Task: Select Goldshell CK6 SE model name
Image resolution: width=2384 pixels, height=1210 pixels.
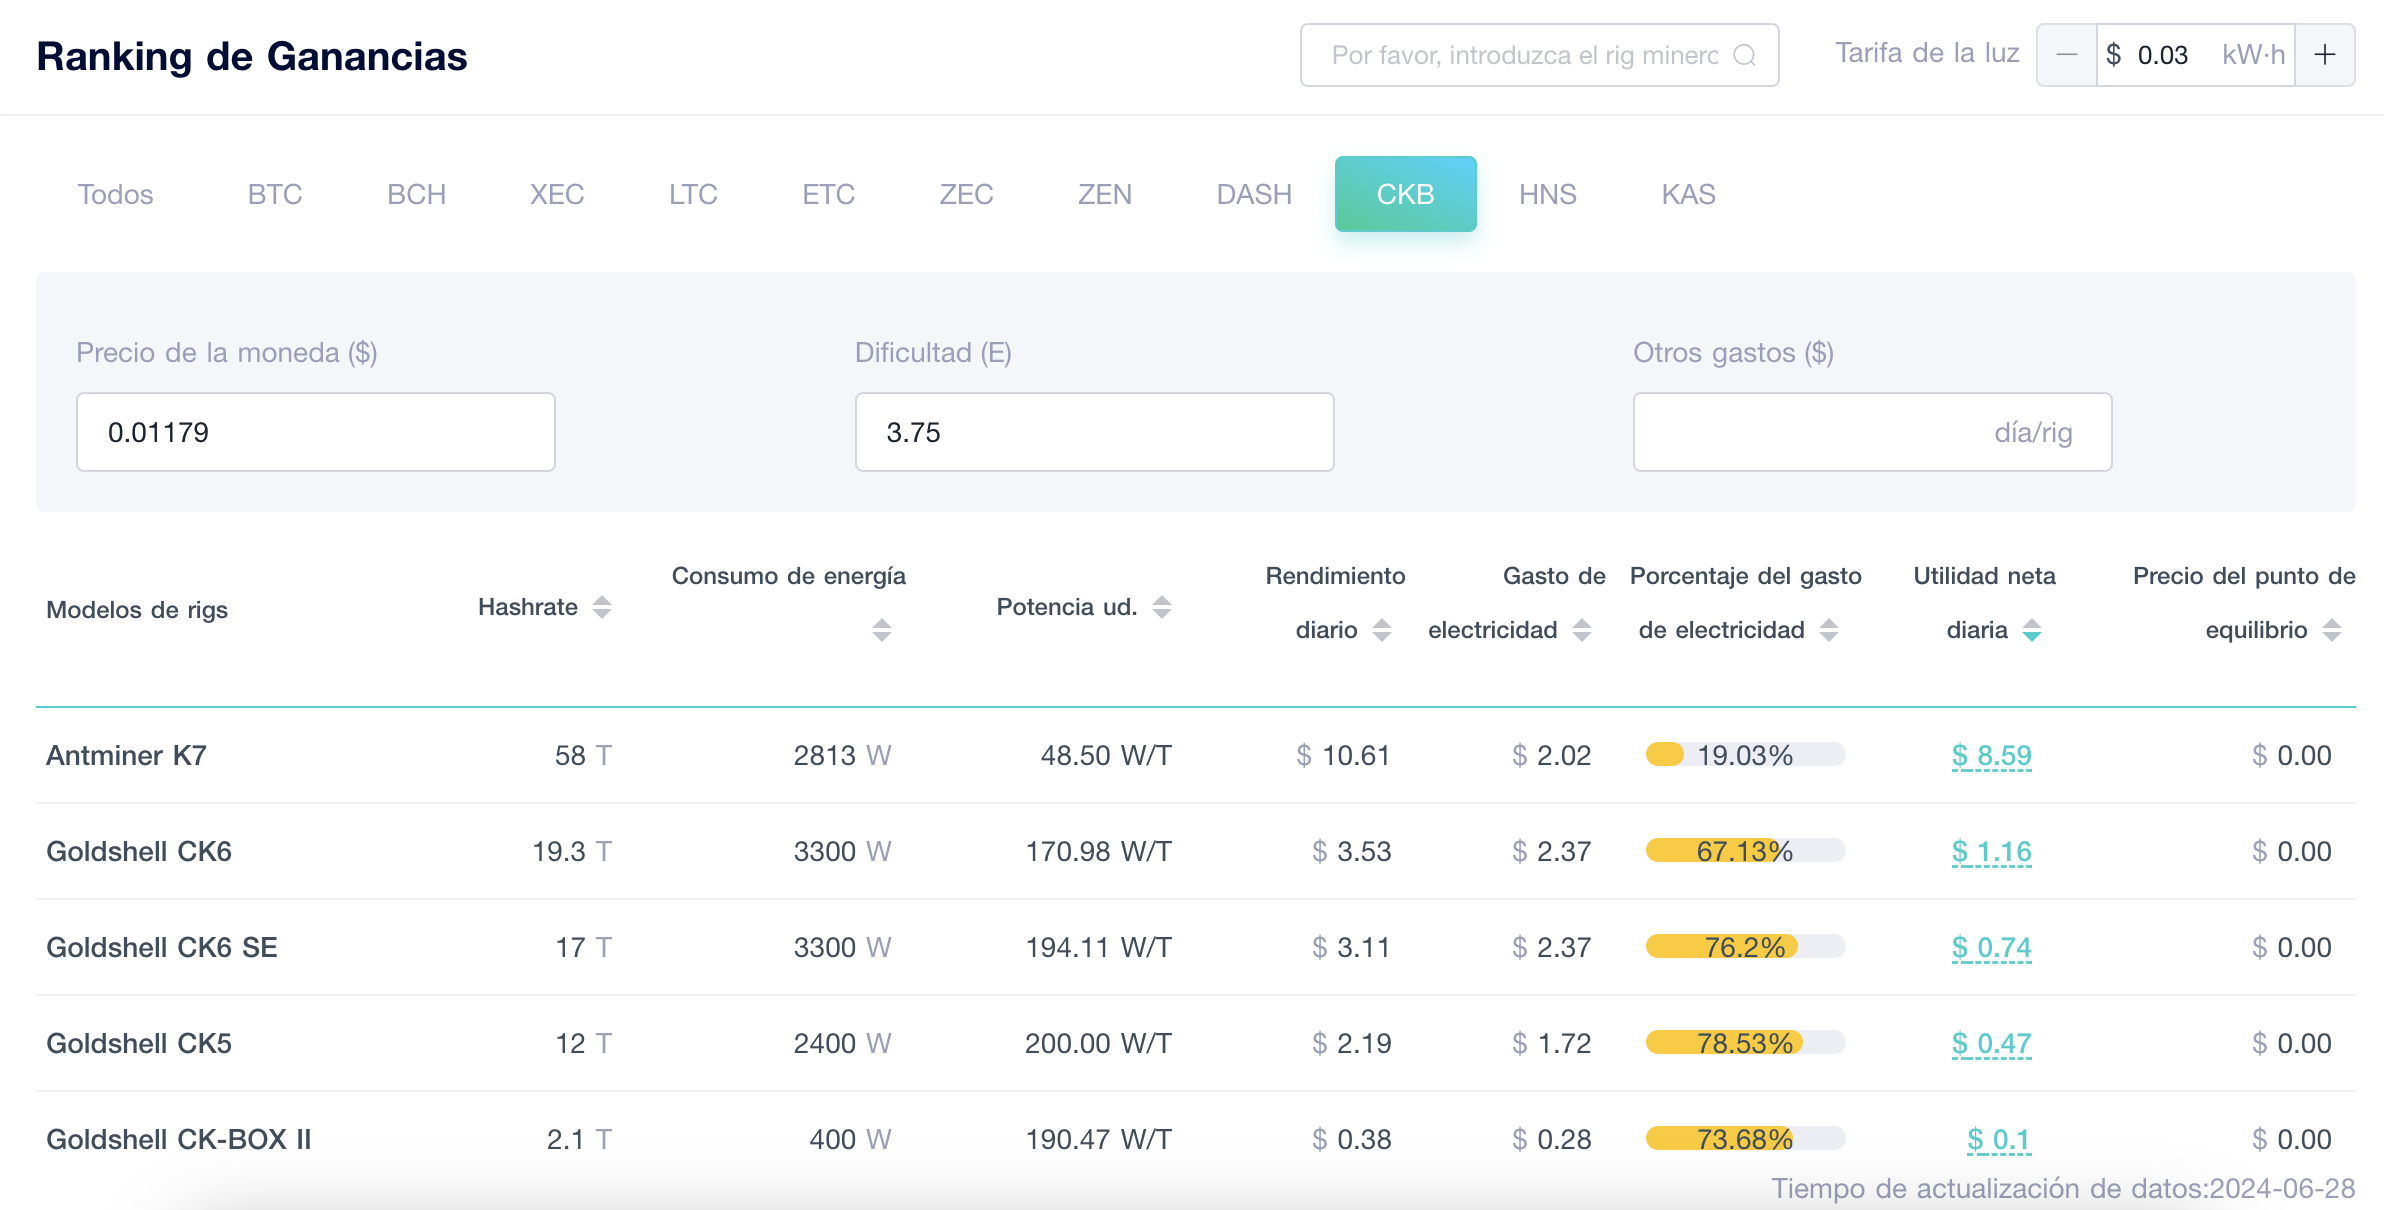Action: click(x=162, y=947)
